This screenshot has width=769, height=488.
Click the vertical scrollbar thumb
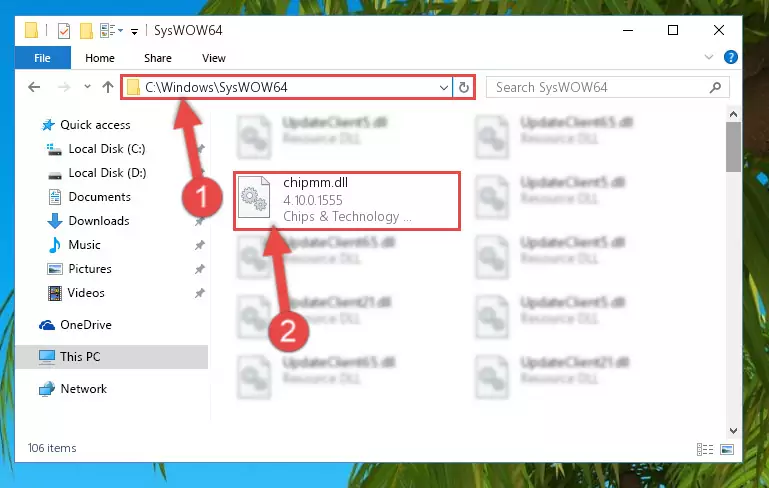(733, 147)
